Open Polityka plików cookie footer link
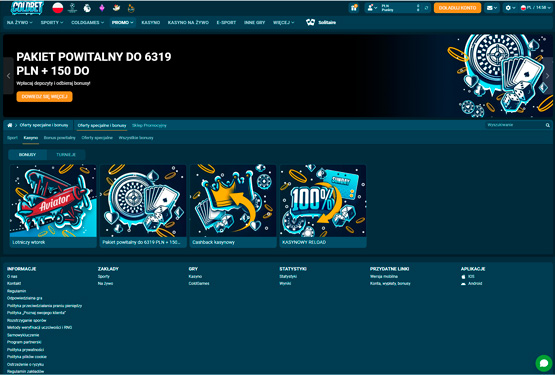The width and height of the screenshot is (555, 375). pos(27,357)
